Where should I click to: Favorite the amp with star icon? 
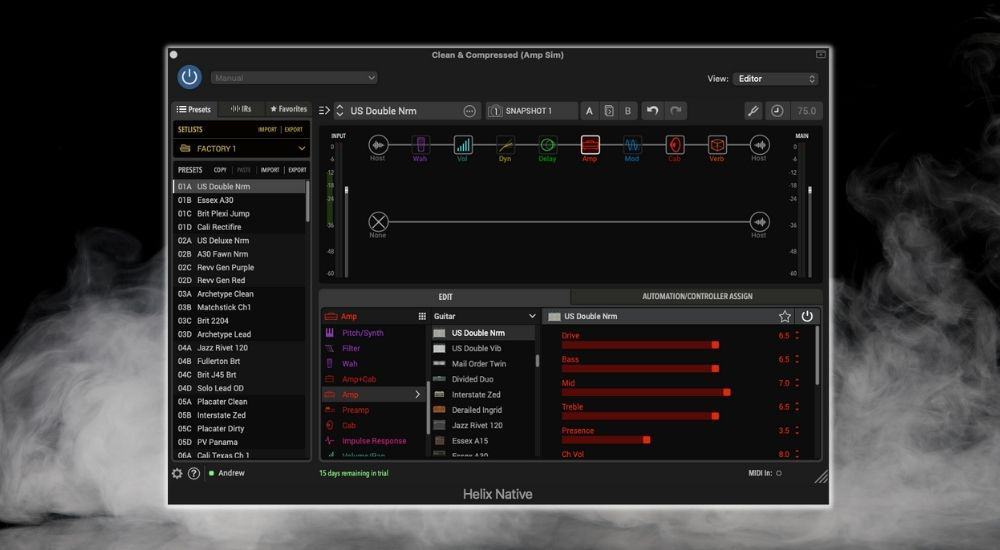(784, 316)
